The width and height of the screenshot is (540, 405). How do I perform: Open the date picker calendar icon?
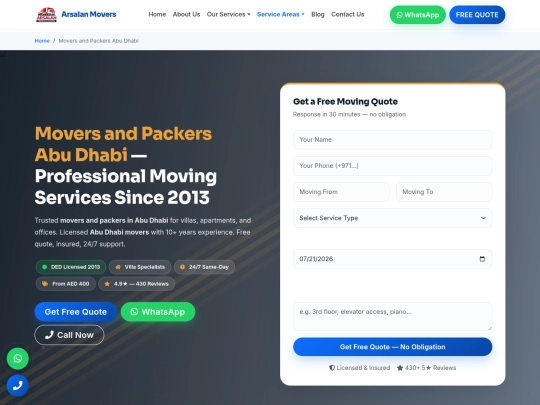(x=482, y=259)
